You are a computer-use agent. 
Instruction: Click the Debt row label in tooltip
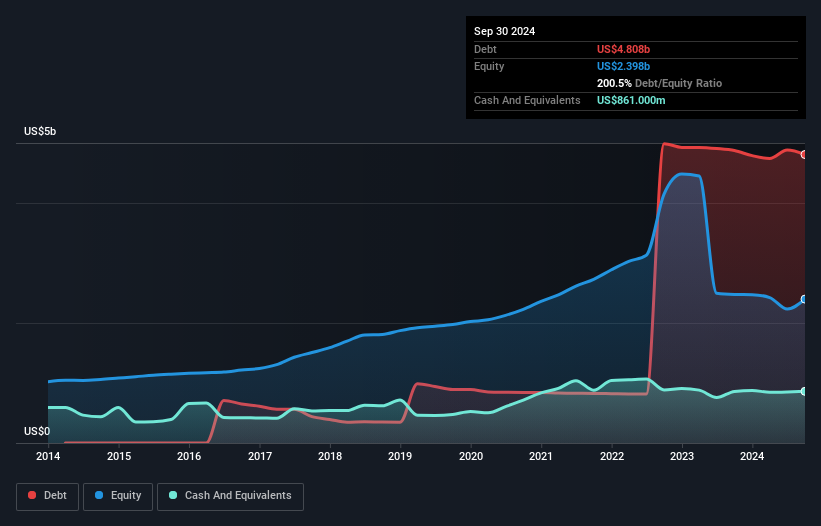485,49
